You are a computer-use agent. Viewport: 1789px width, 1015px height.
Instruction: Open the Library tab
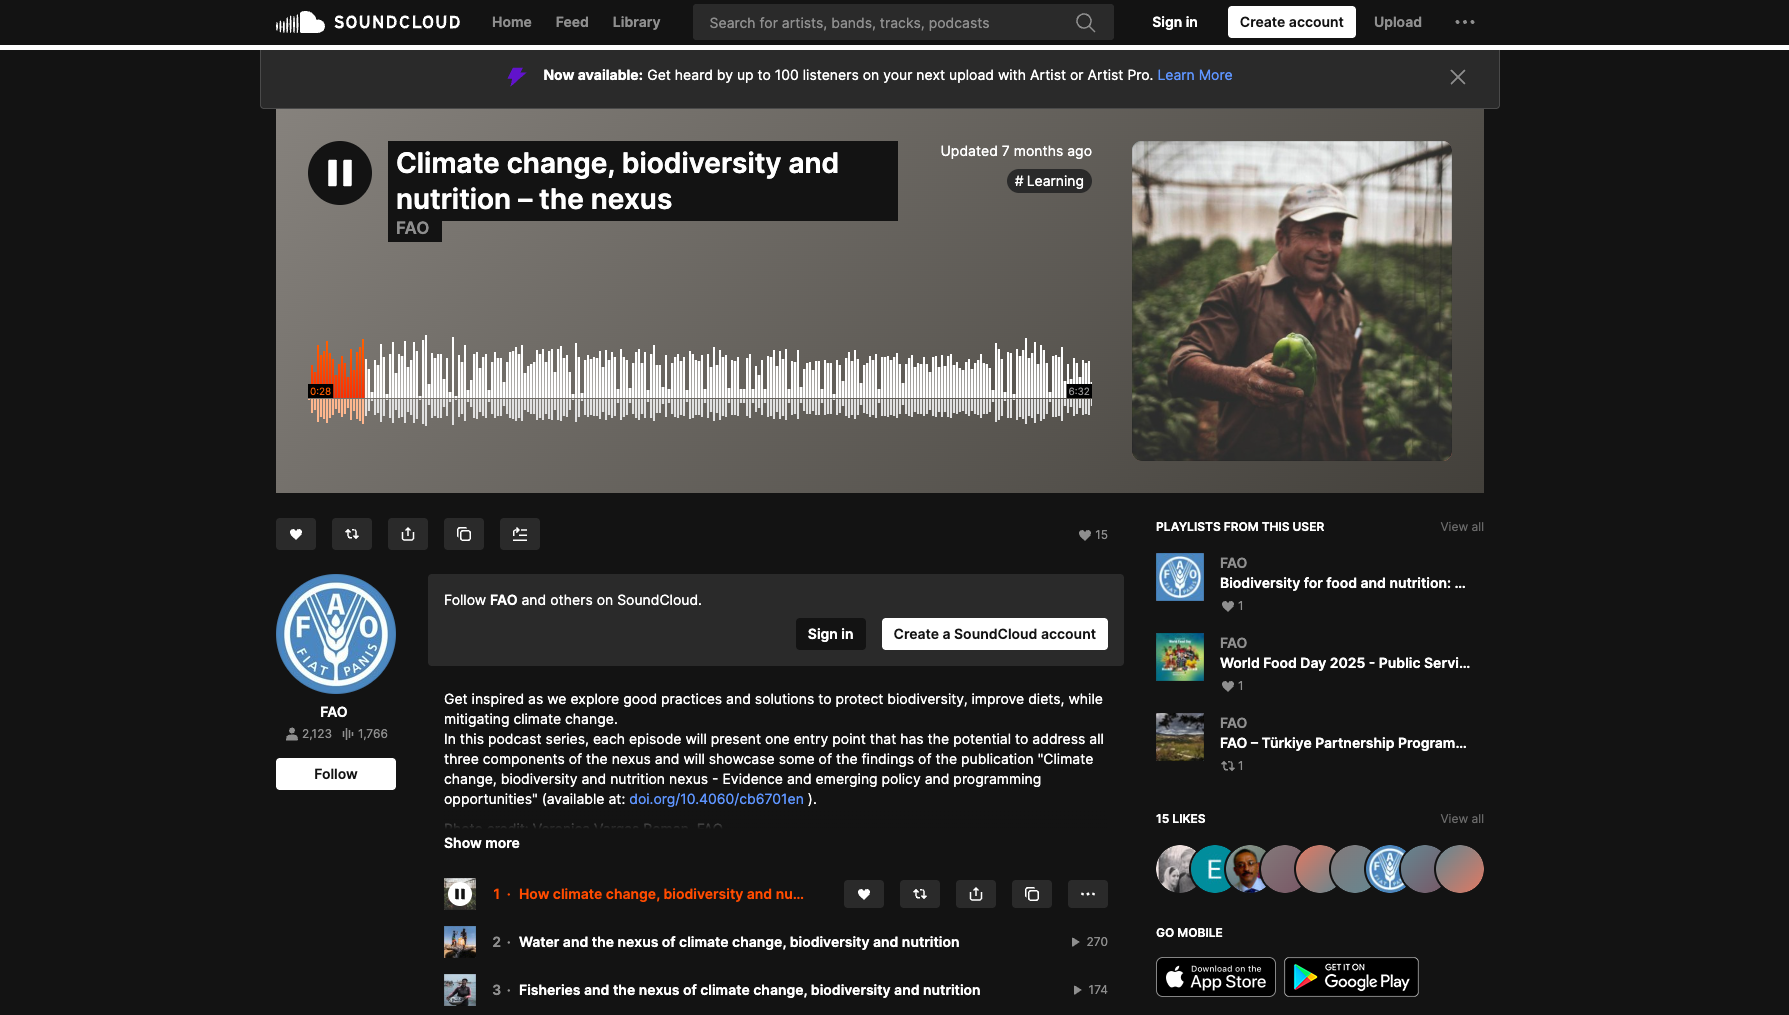636,22
